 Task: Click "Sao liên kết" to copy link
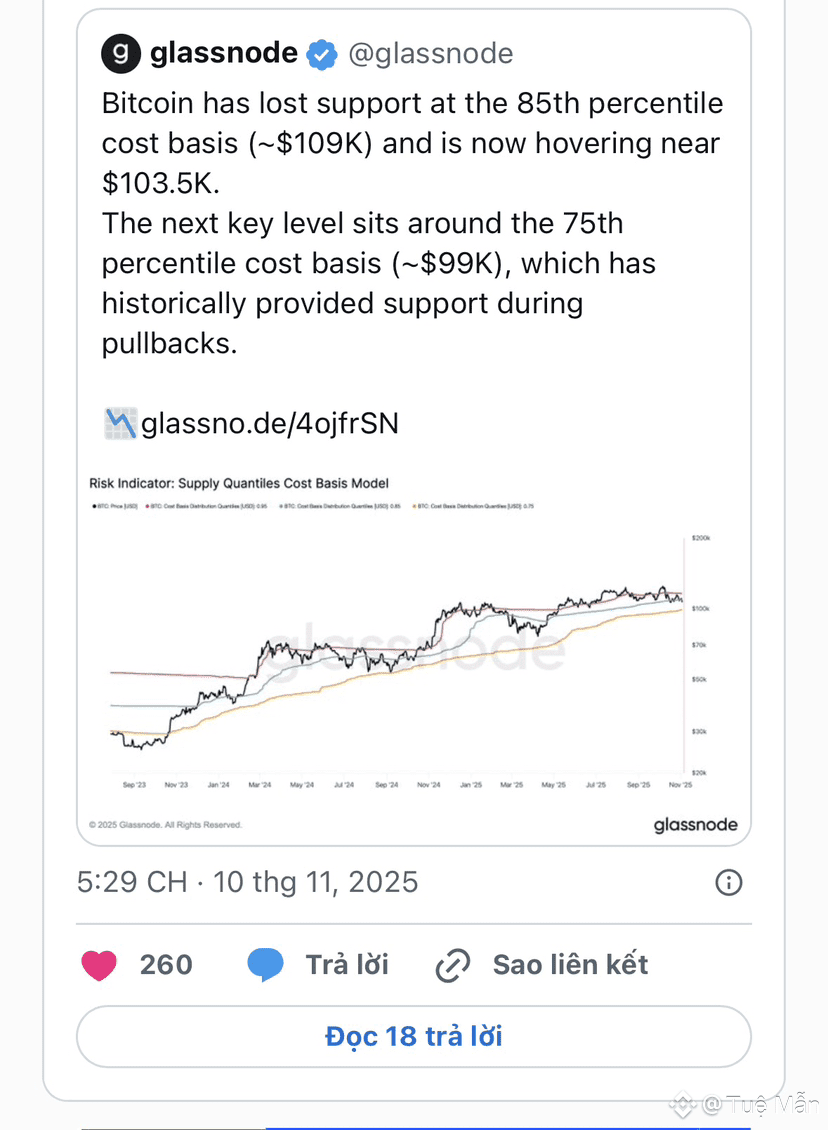coord(570,965)
